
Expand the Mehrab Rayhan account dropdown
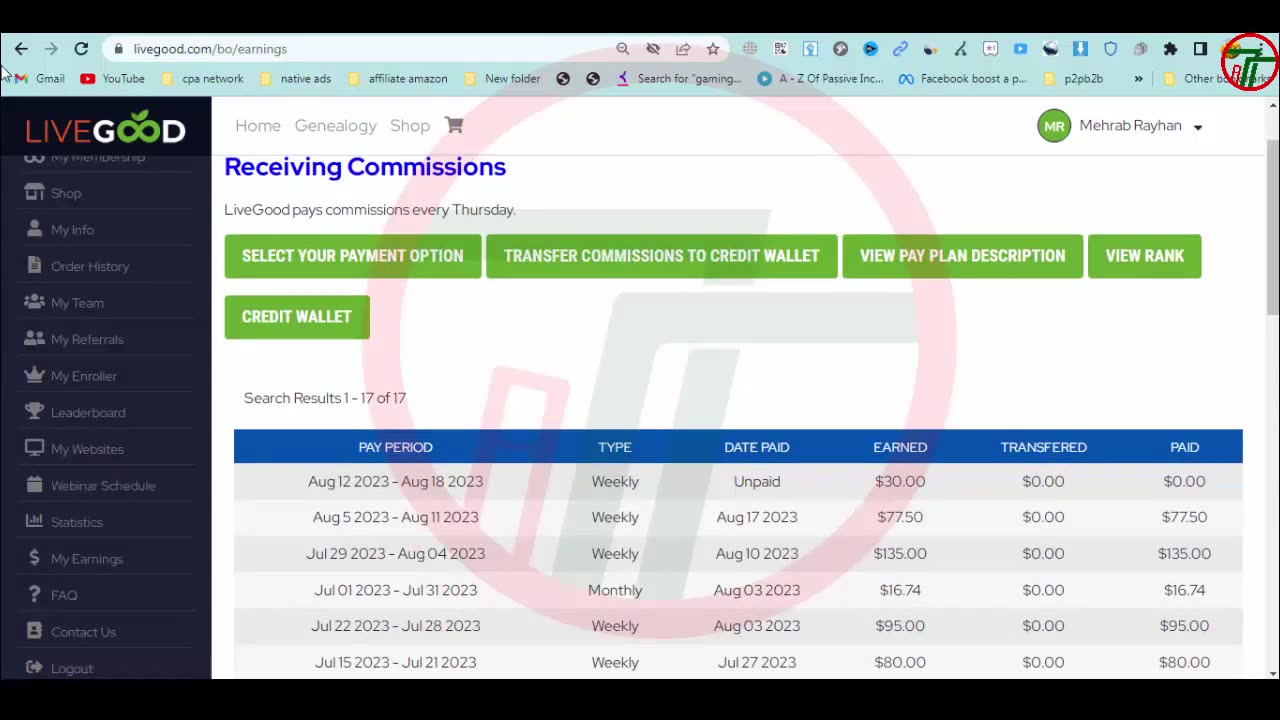[1198, 127]
